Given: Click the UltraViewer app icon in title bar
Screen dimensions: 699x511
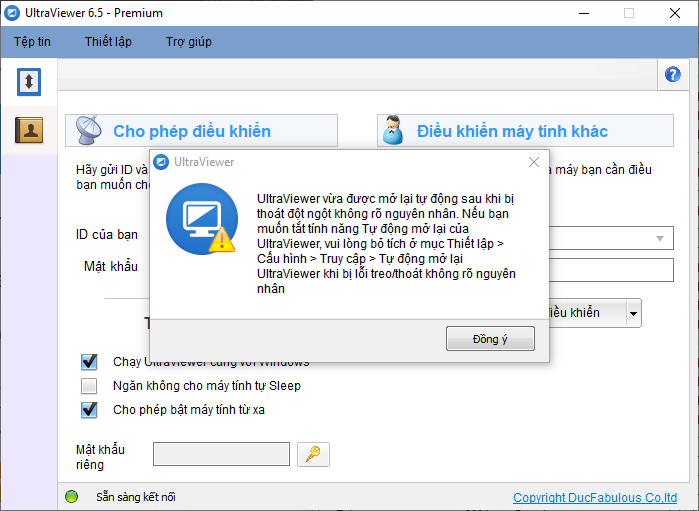Looking at the screenshot, I should 11,13.
